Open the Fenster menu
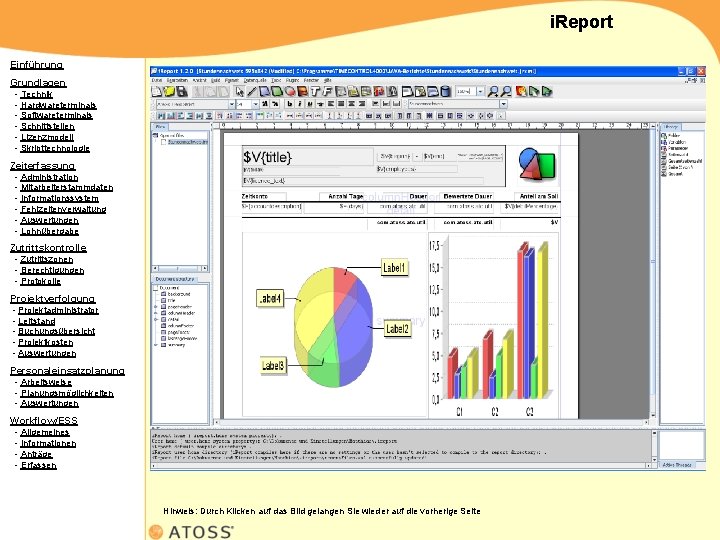 click(x=311, y=80)
